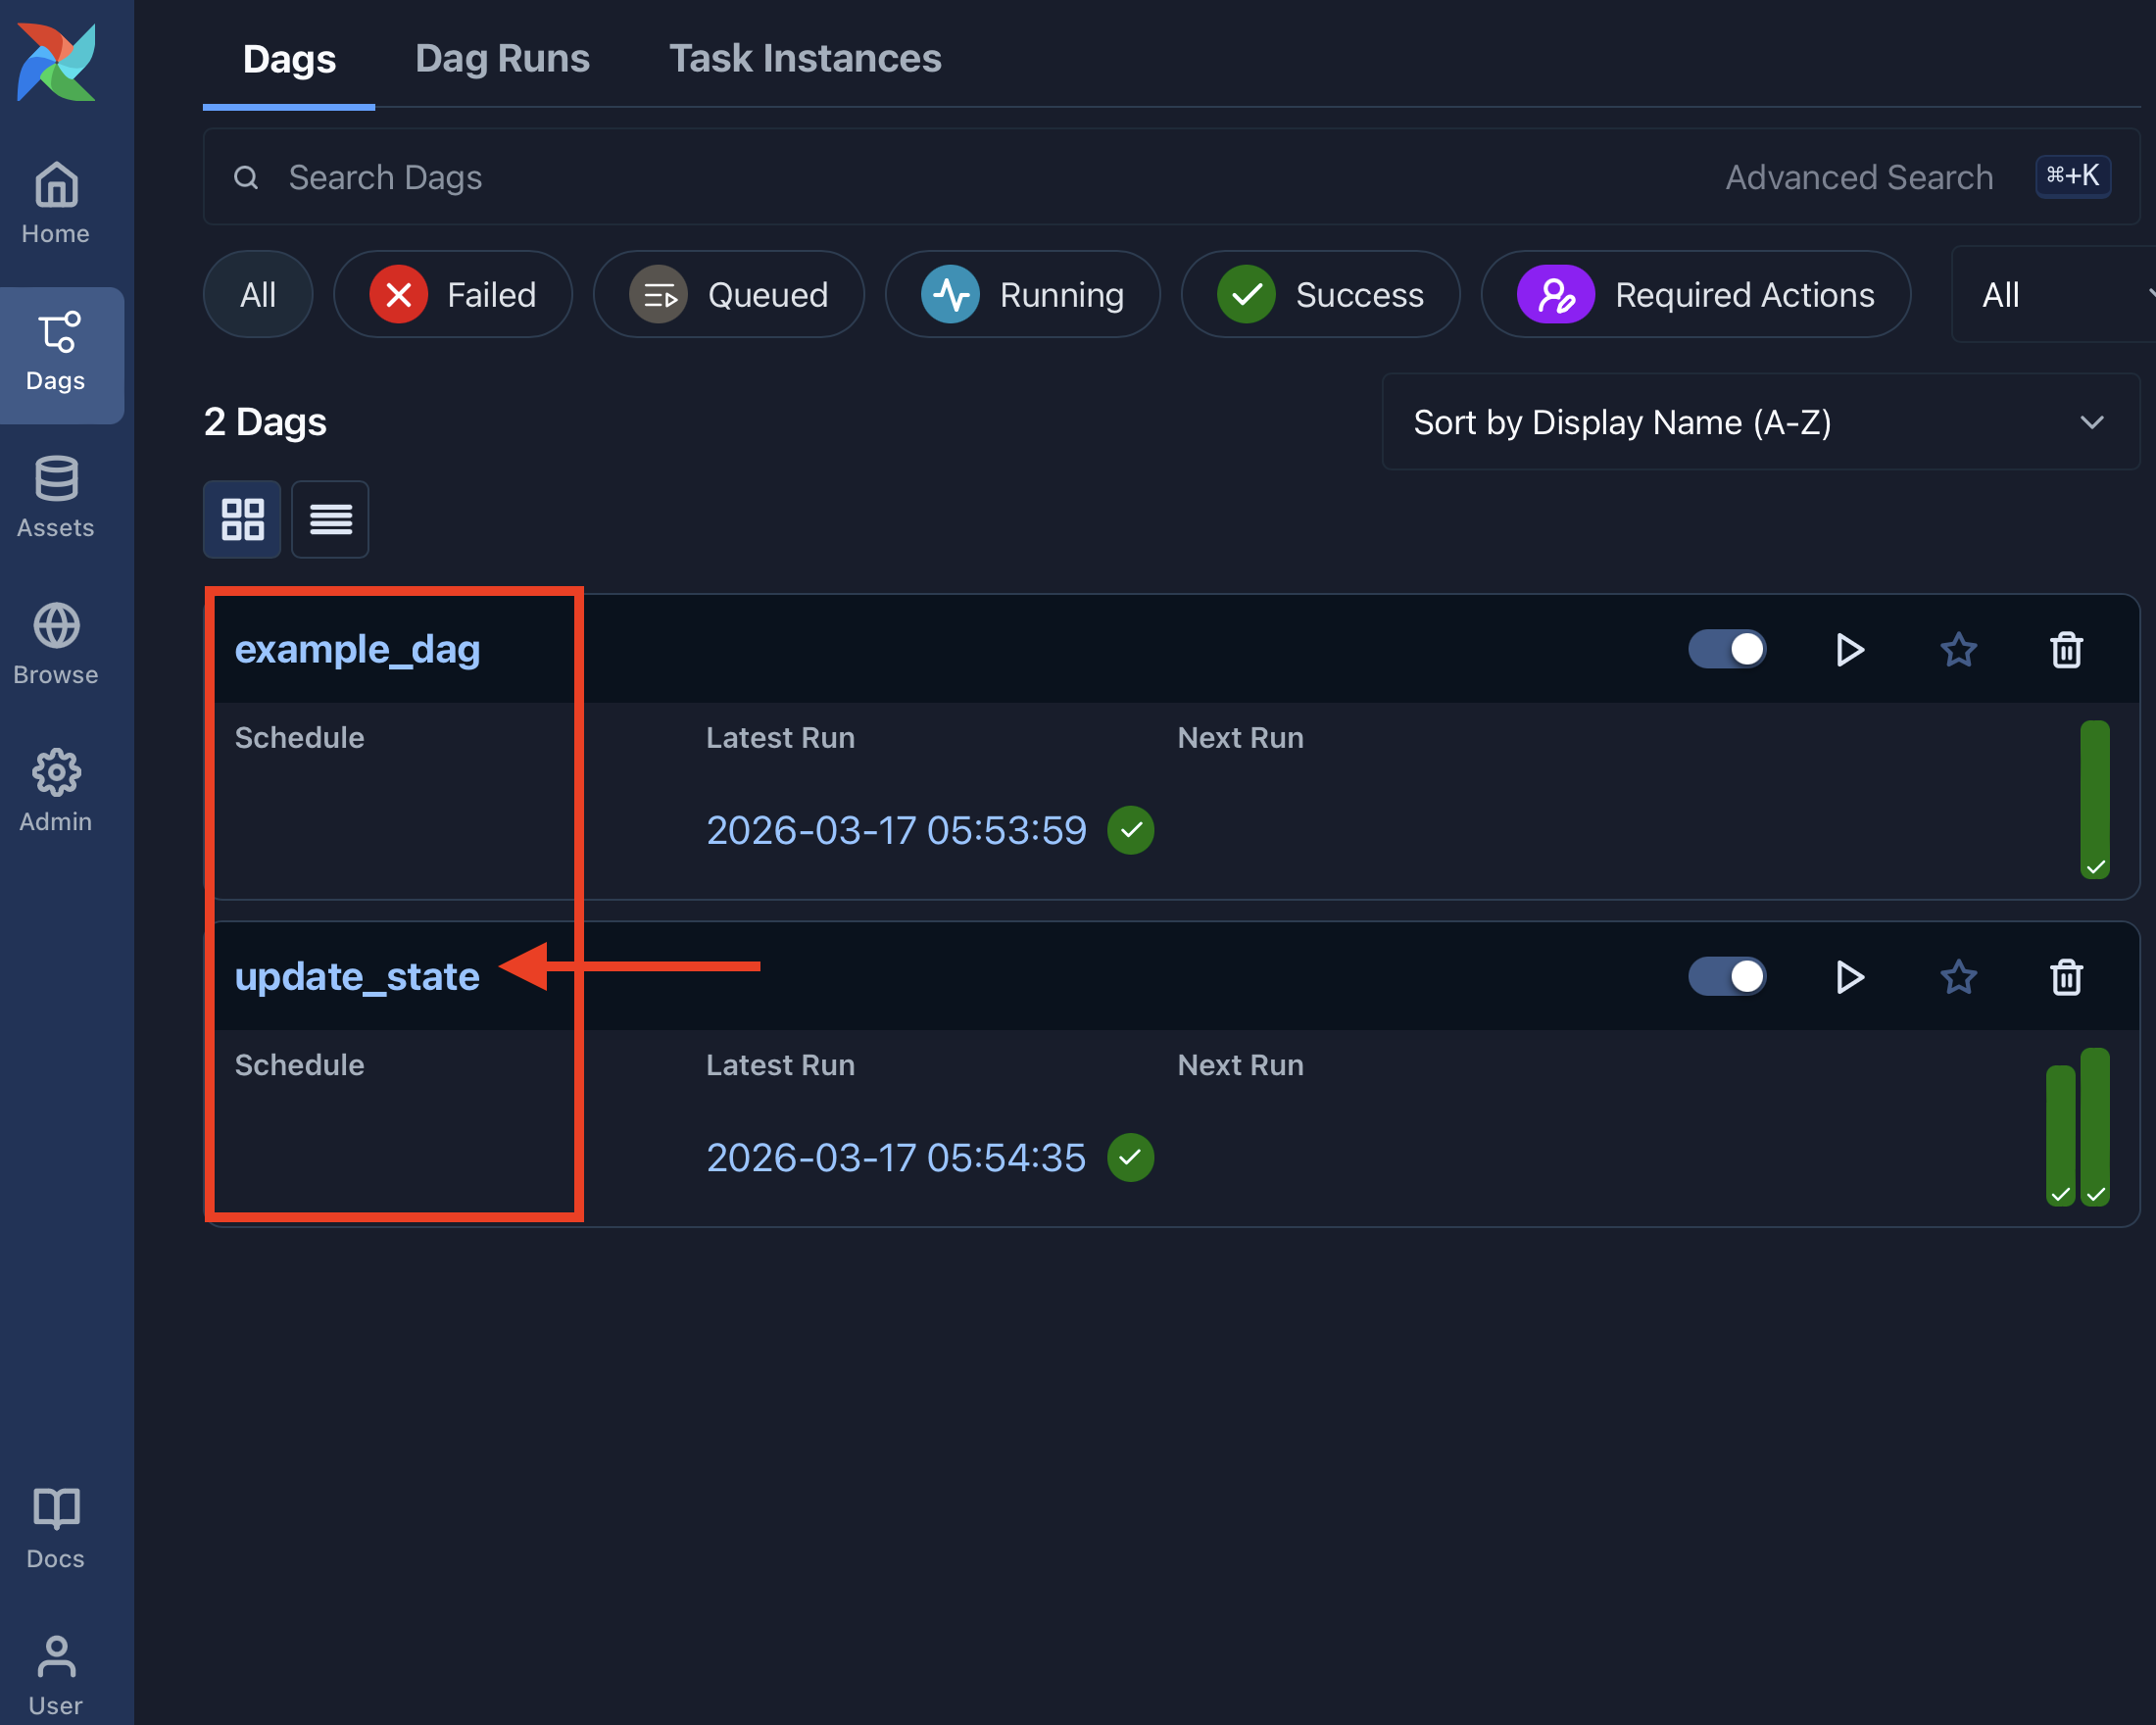The width and height of the screenshot is (2156, 1725).
Task: Click update_state shorter left run bar
Action: point(2060,1136)
